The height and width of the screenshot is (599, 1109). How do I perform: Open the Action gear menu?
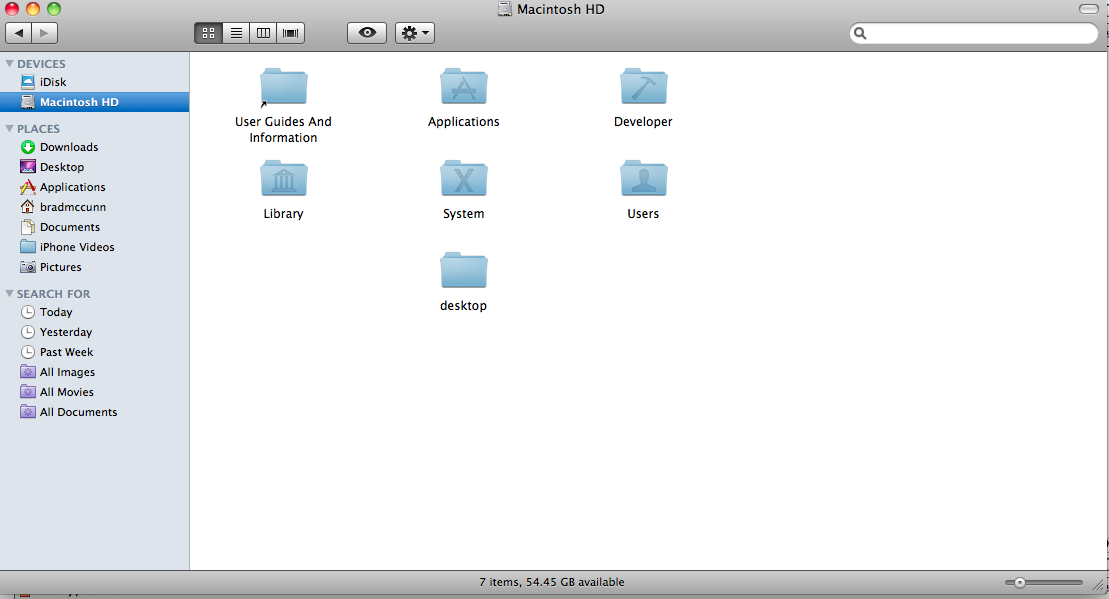tap(414, 33)
